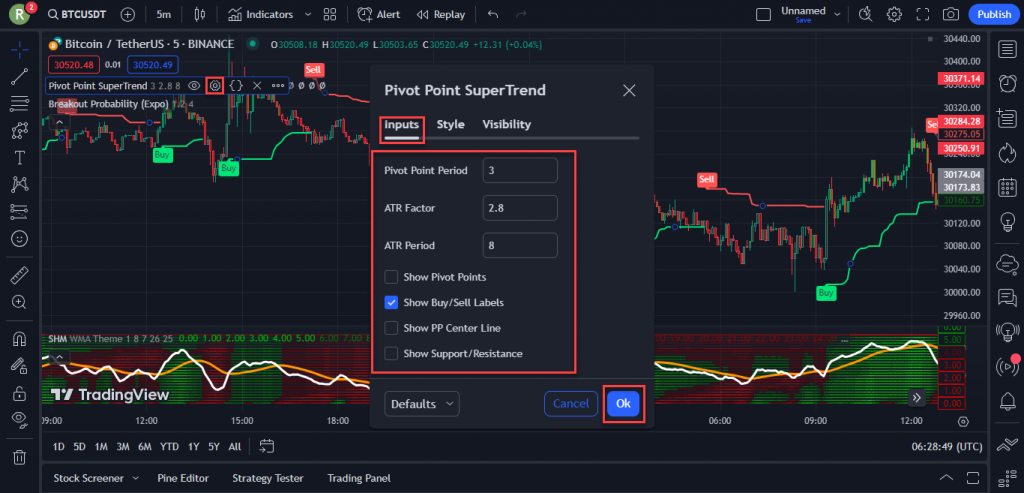Take a chart snapshot with camera icon

click(x=951, y=14)
